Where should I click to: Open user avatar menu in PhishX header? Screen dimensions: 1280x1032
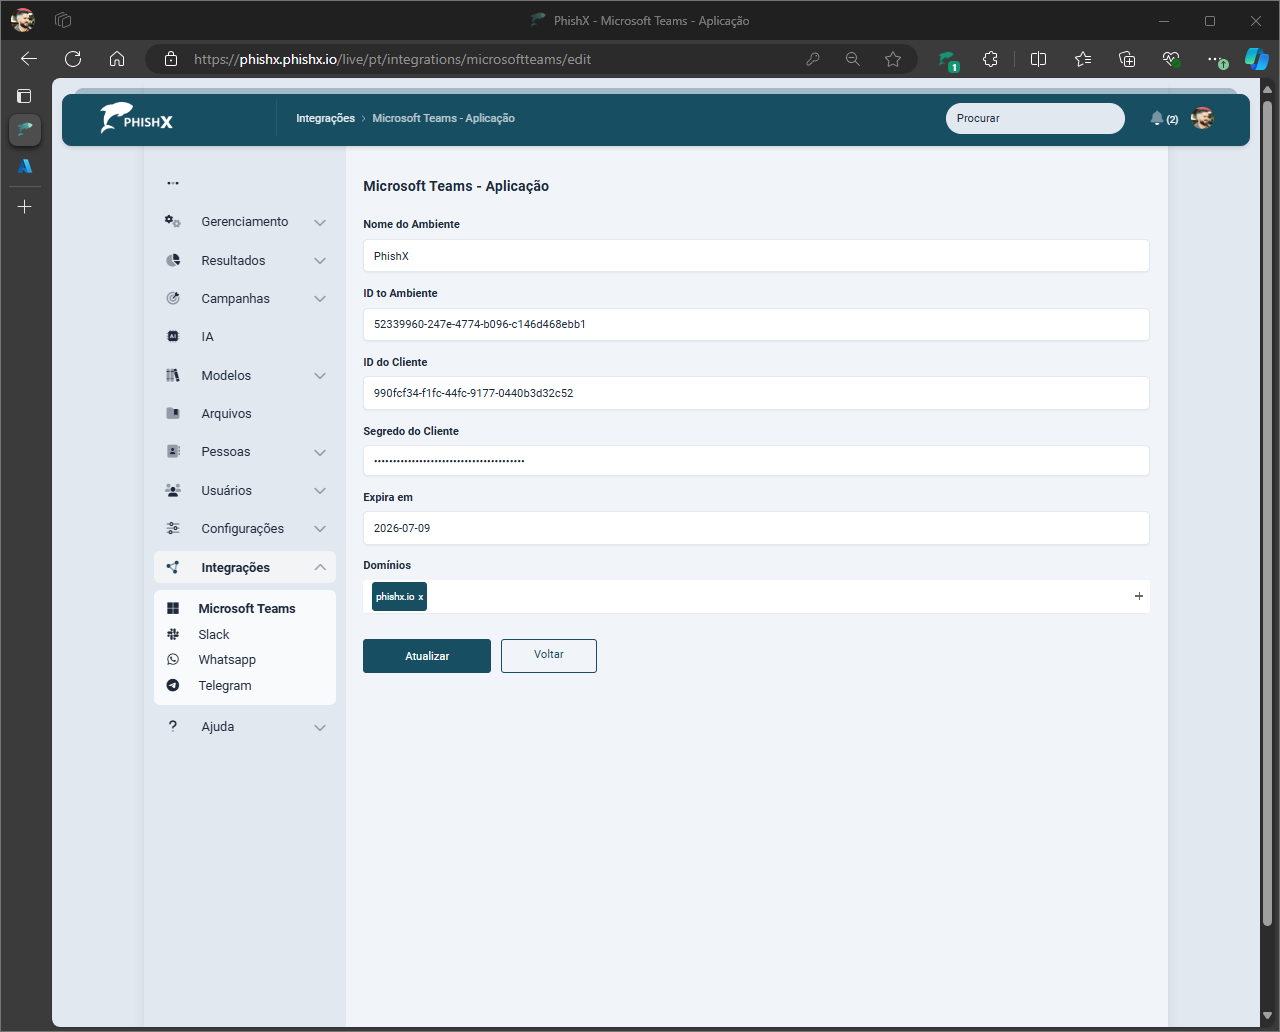pos(1202,118)
